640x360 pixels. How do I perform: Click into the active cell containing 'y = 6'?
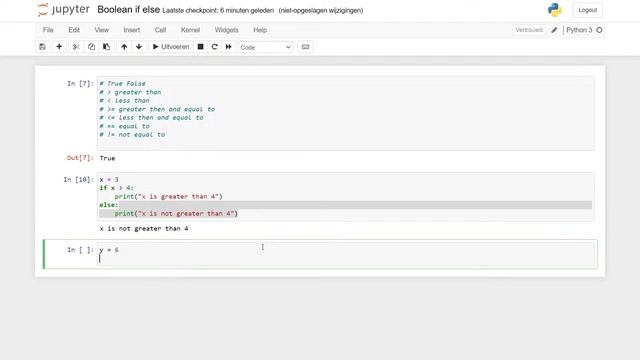[x=346, y=254]
